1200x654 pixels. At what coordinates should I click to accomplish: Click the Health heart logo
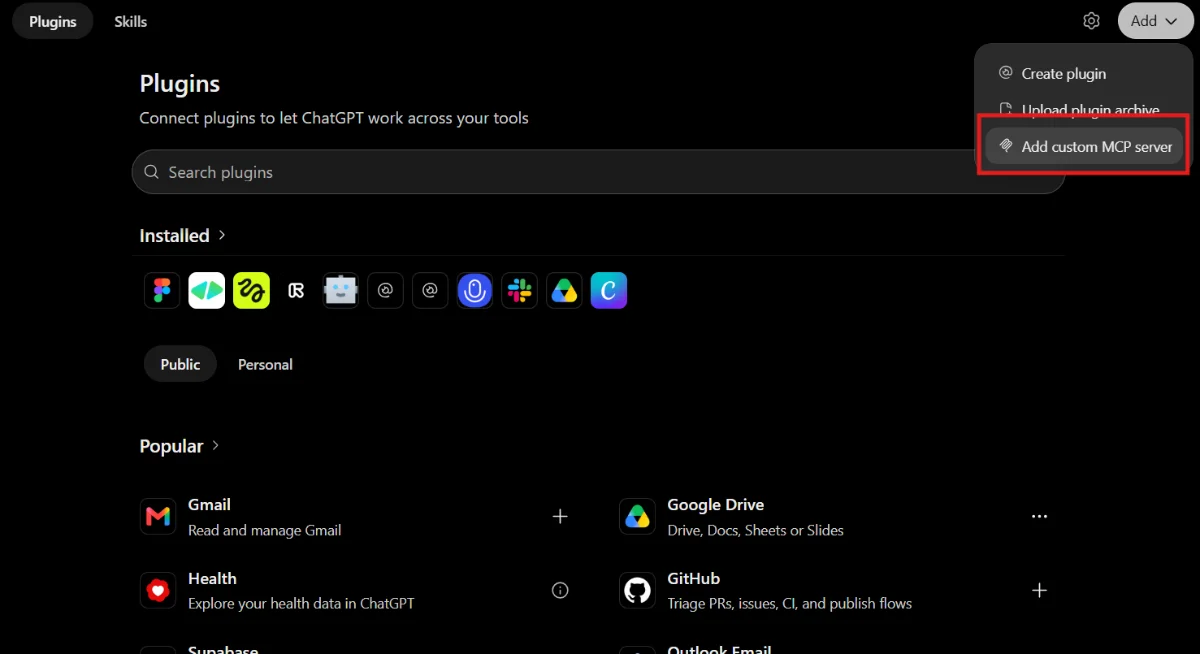158,590
